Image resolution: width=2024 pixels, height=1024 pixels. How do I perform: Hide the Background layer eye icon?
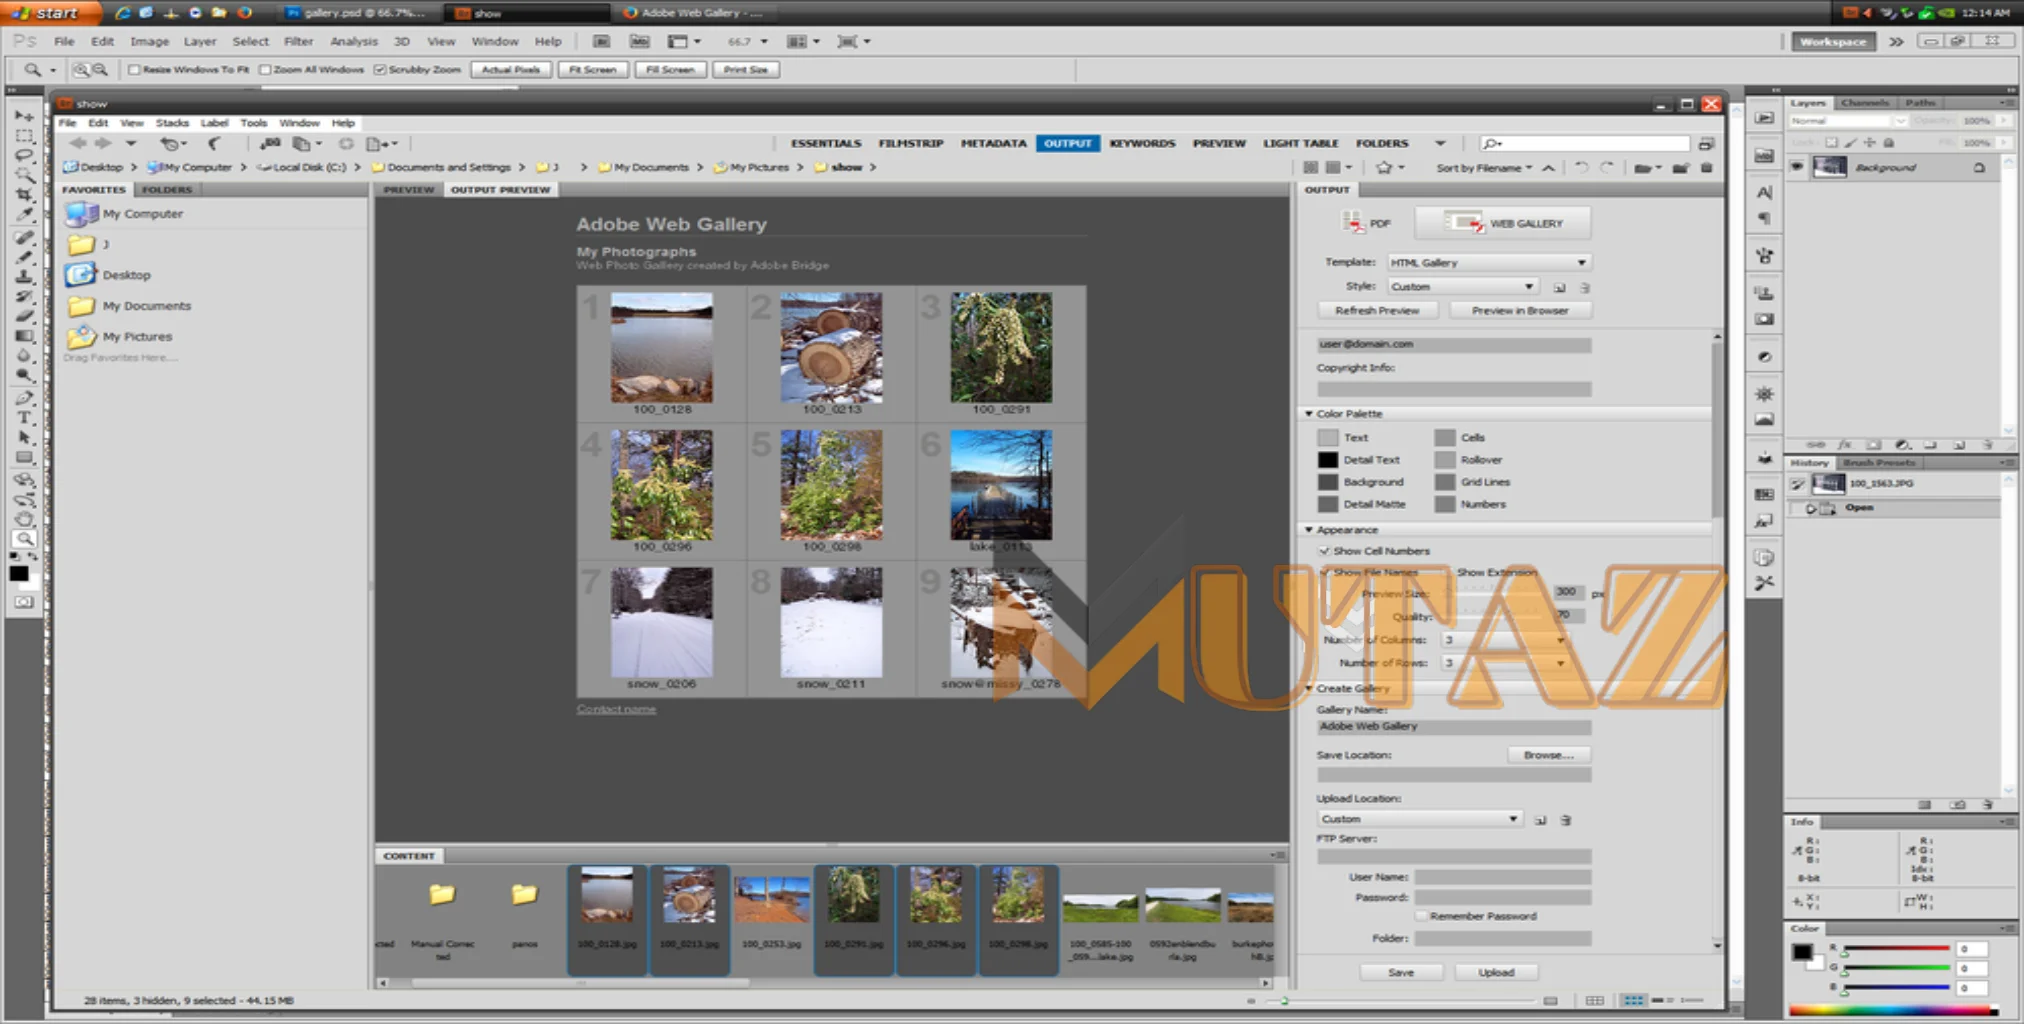click(x=1797, y=167)
